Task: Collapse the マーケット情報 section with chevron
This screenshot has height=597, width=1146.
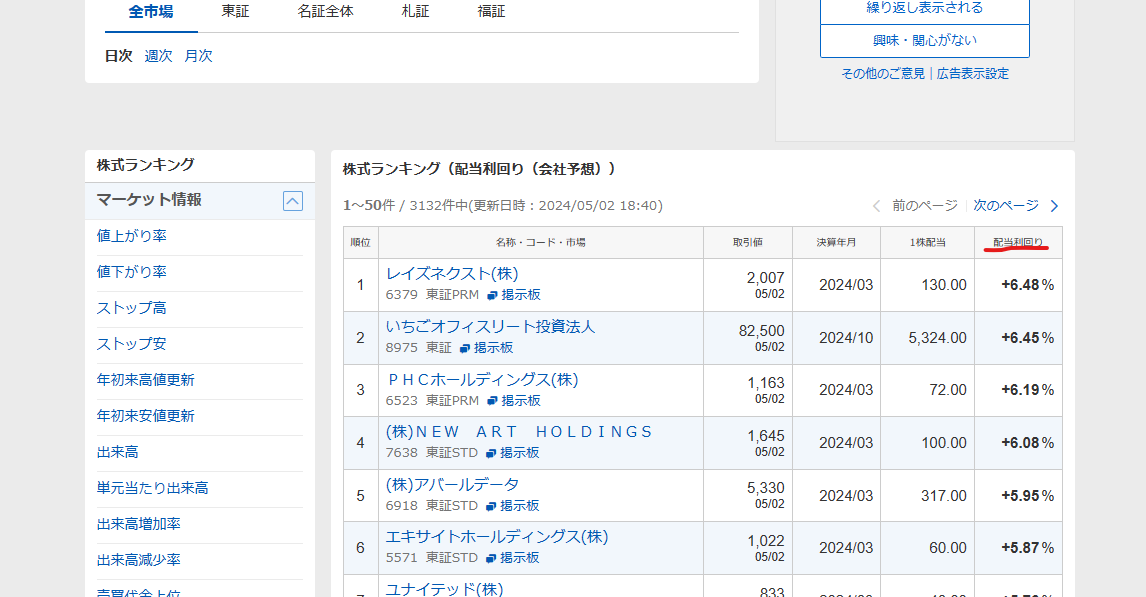Action: (x=292, y=201)
